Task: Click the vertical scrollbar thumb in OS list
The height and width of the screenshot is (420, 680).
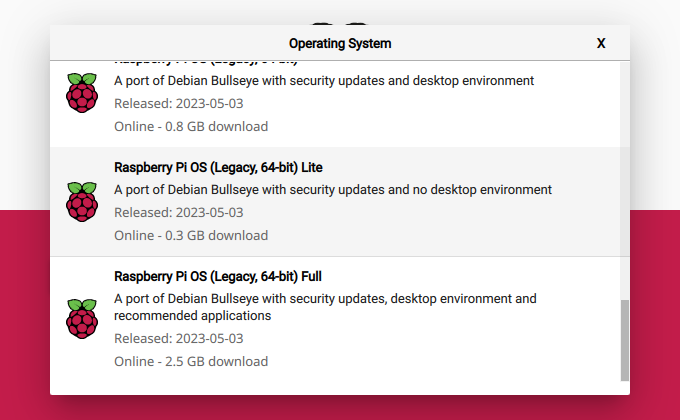Action: click(x=624, y=340)
